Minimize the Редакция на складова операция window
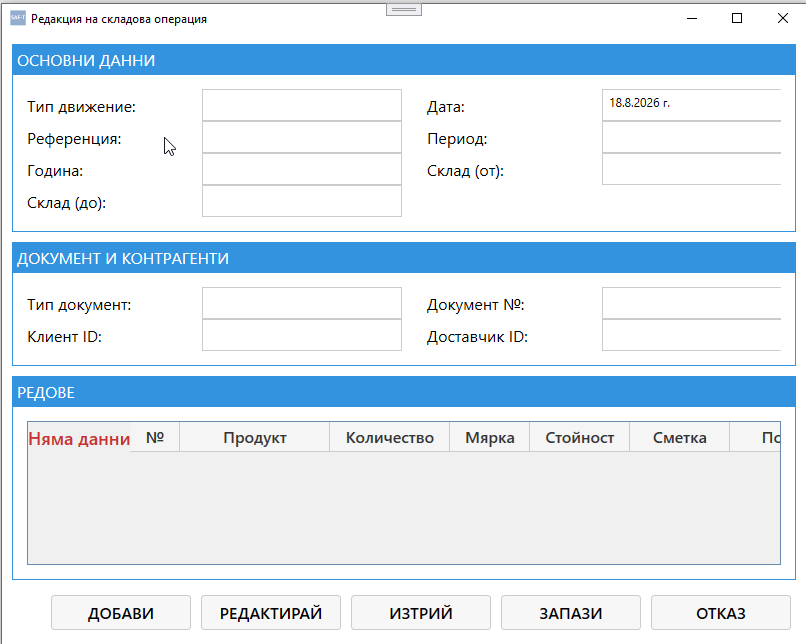The height and width of the screenshot is (644, 806). (x=692, y=19)
